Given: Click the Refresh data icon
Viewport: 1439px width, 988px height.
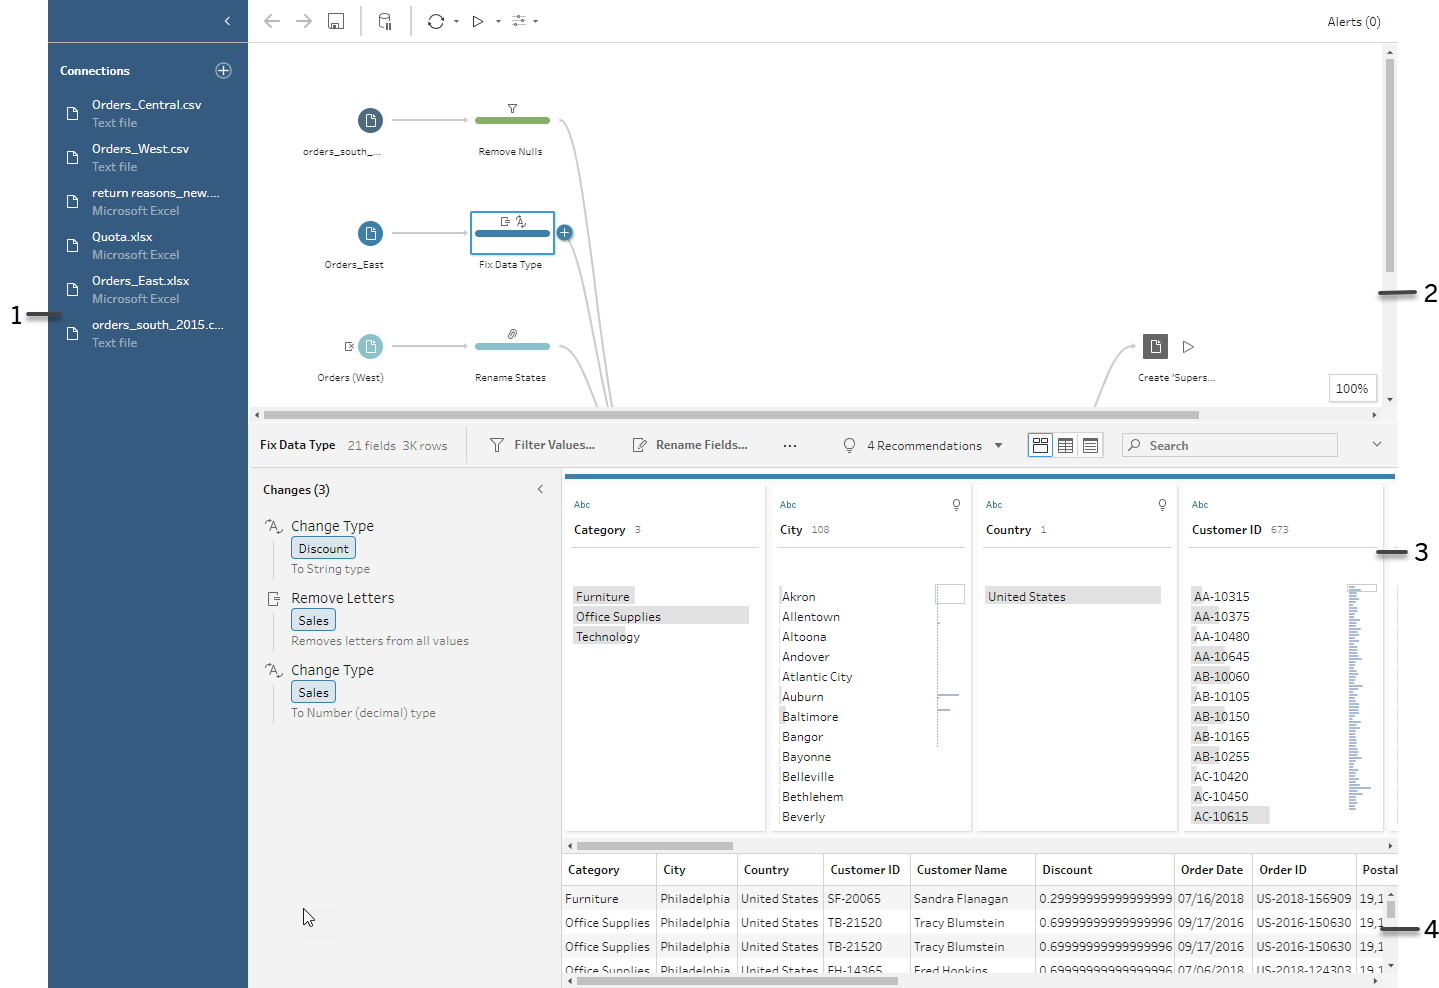Looking at the screenshot, I should 437,20.
